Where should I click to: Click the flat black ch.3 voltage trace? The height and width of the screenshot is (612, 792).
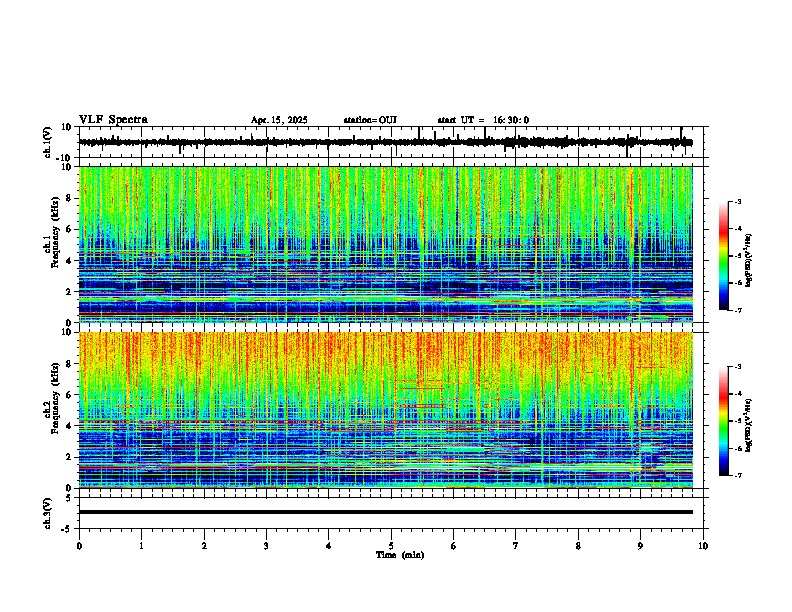pos(386,512)
